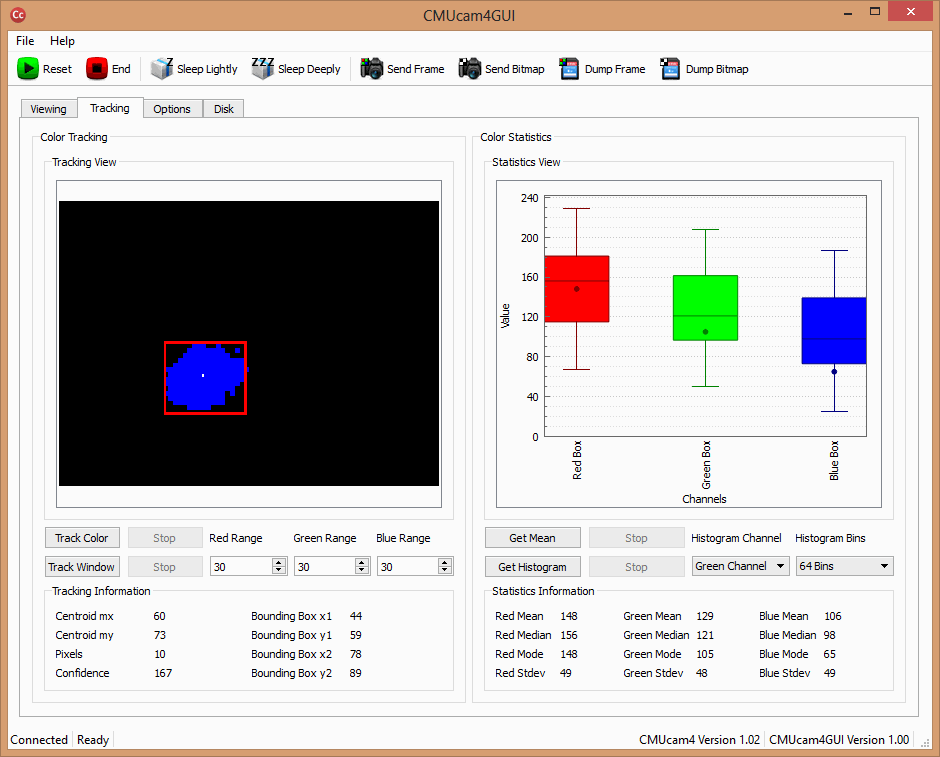
Task: Click the Connected status bar entry
Action: tap(39, 740)
